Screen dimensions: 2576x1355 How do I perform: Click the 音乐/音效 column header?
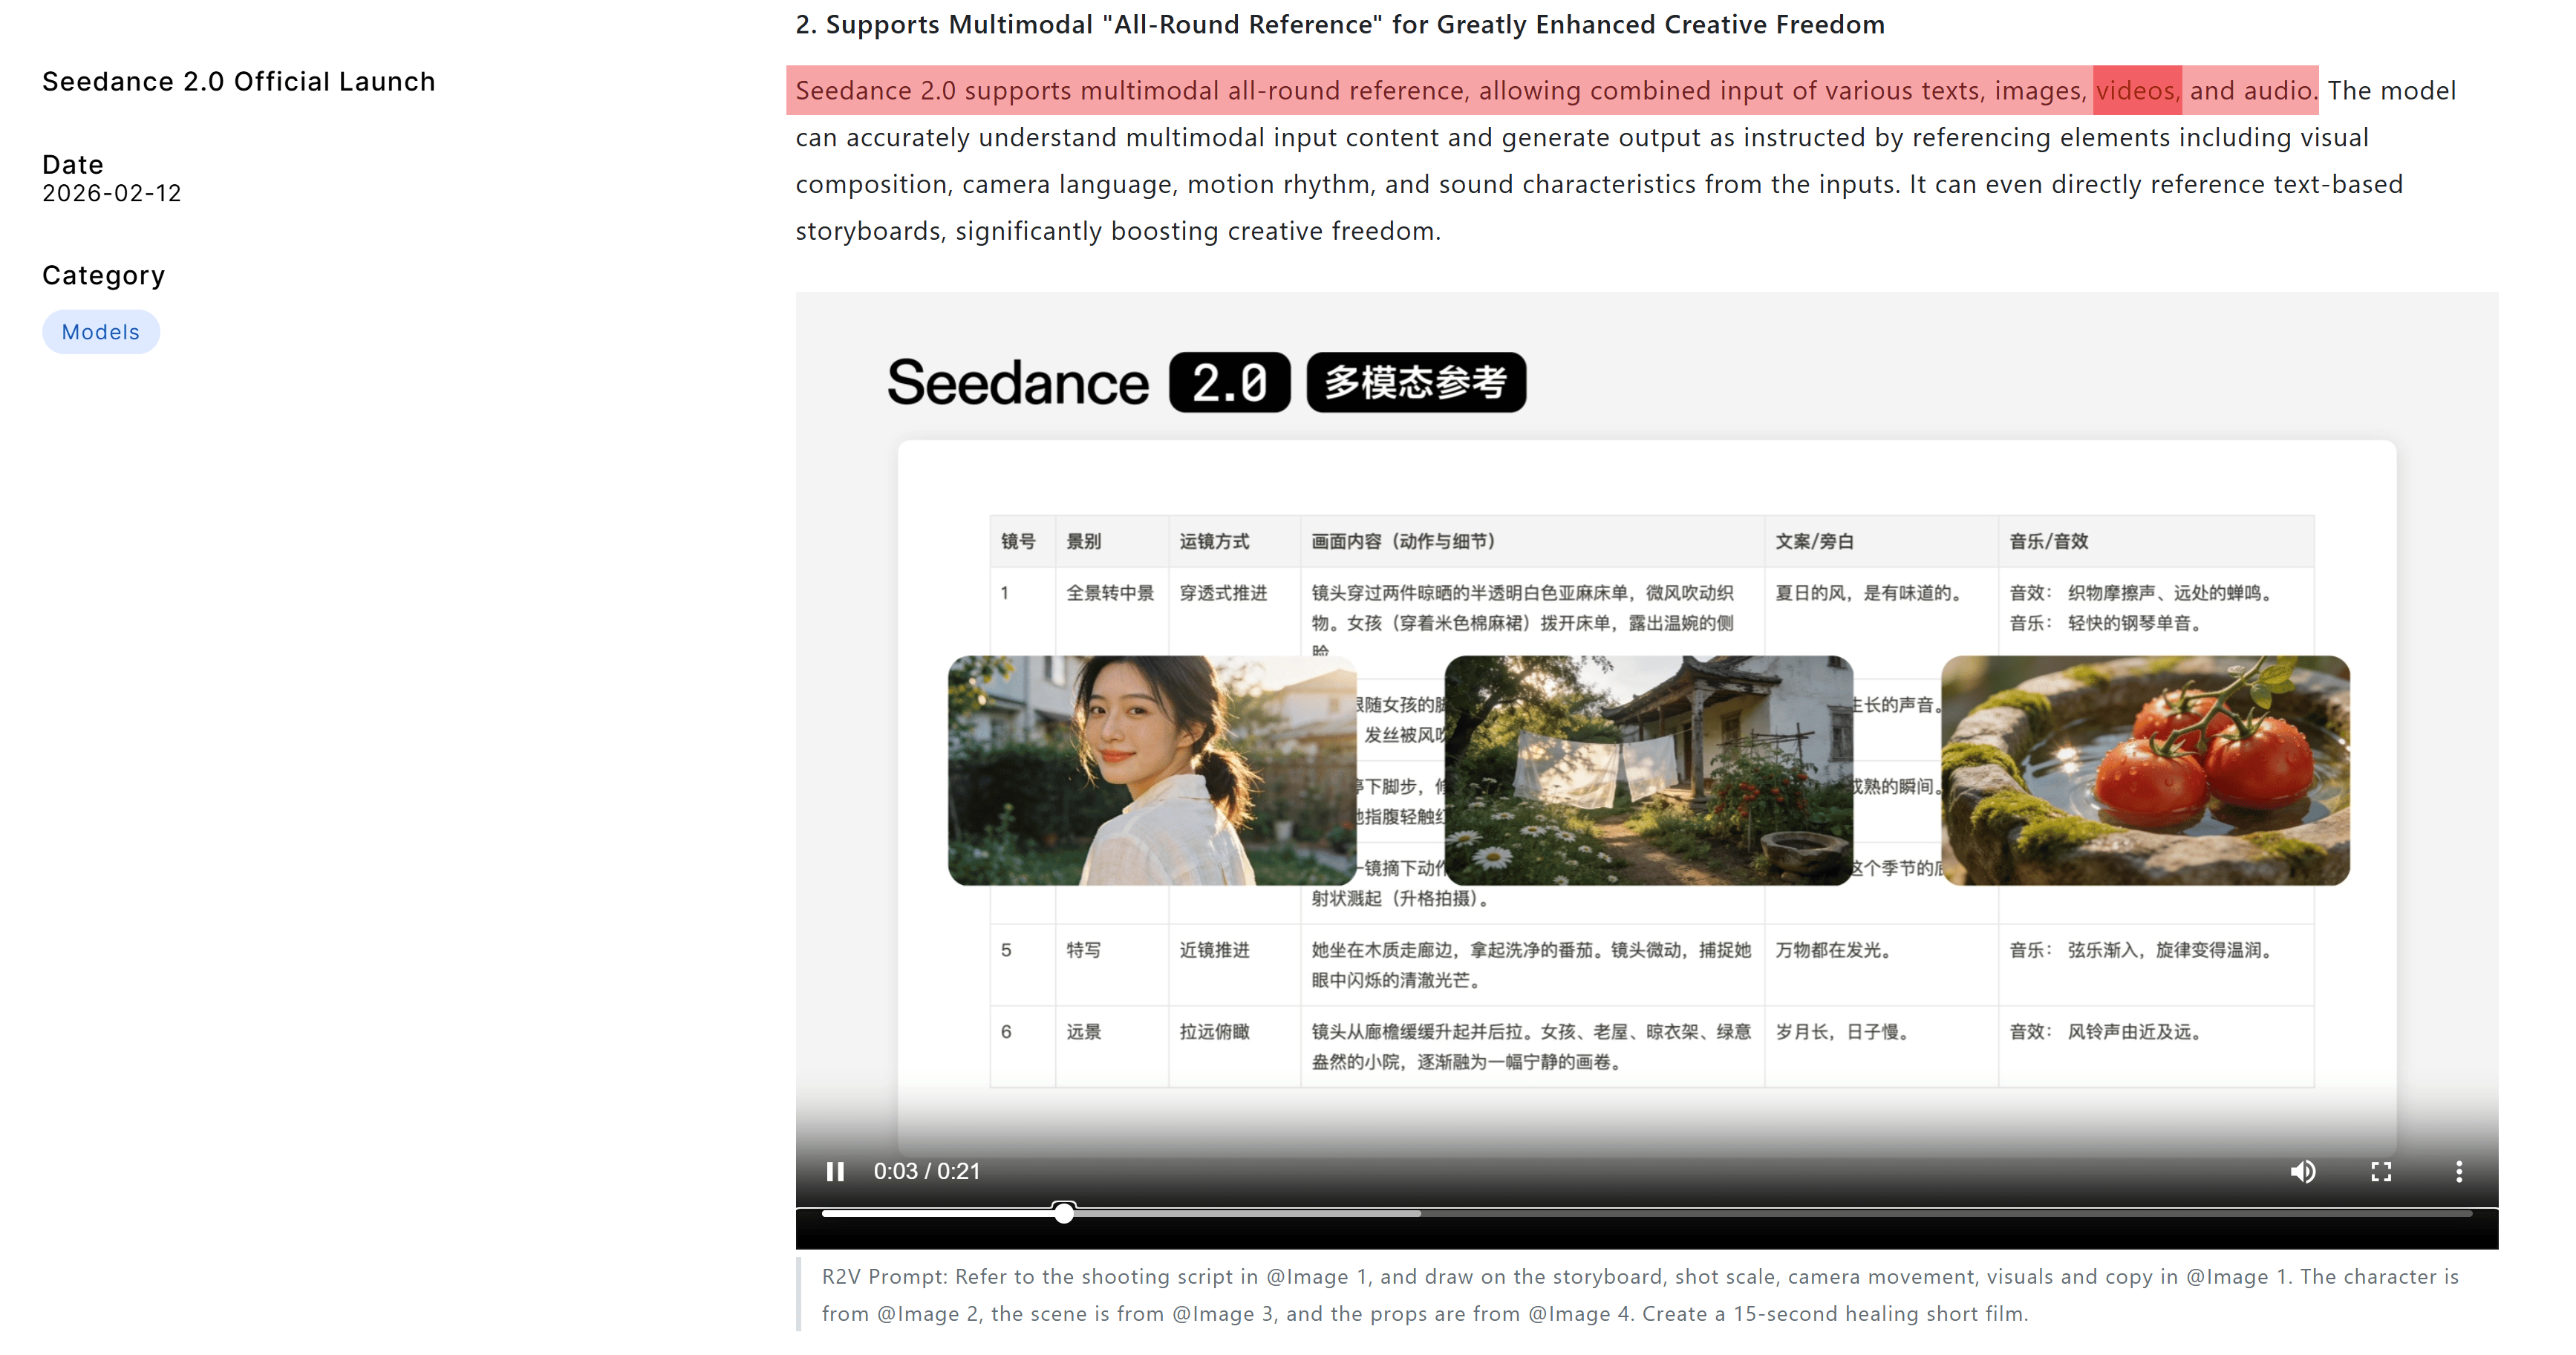point(2048,541)
